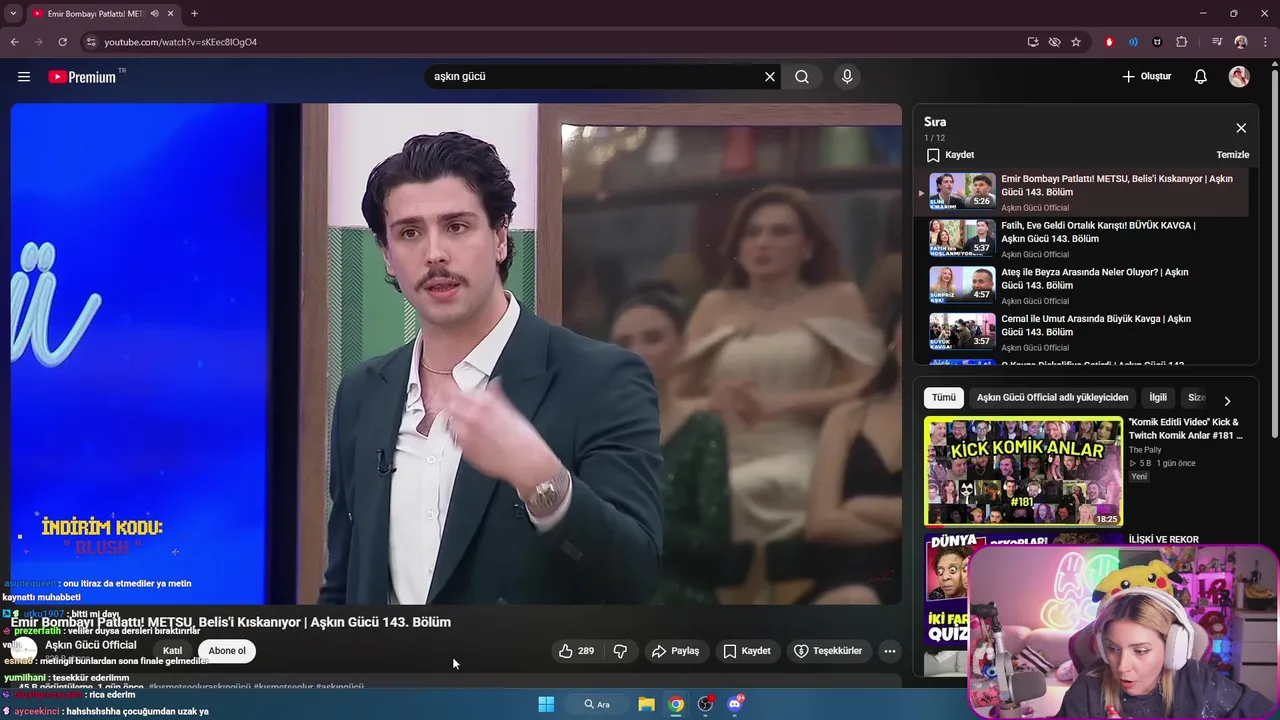
Task: Open Chrome extensions puzzle menu
Action: click(x=1182, y=42)
